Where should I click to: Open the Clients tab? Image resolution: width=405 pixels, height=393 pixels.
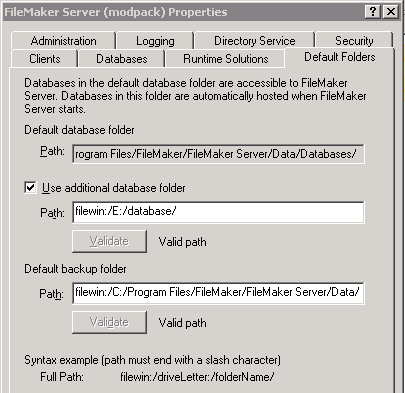coord(44,59)
